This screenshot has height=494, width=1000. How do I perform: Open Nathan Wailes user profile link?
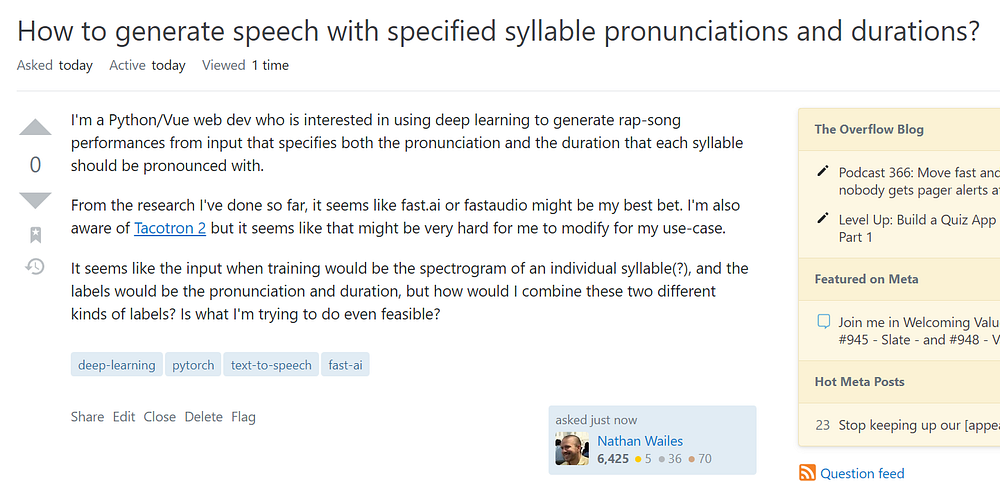pyautogui.click(x=640, y=440)
